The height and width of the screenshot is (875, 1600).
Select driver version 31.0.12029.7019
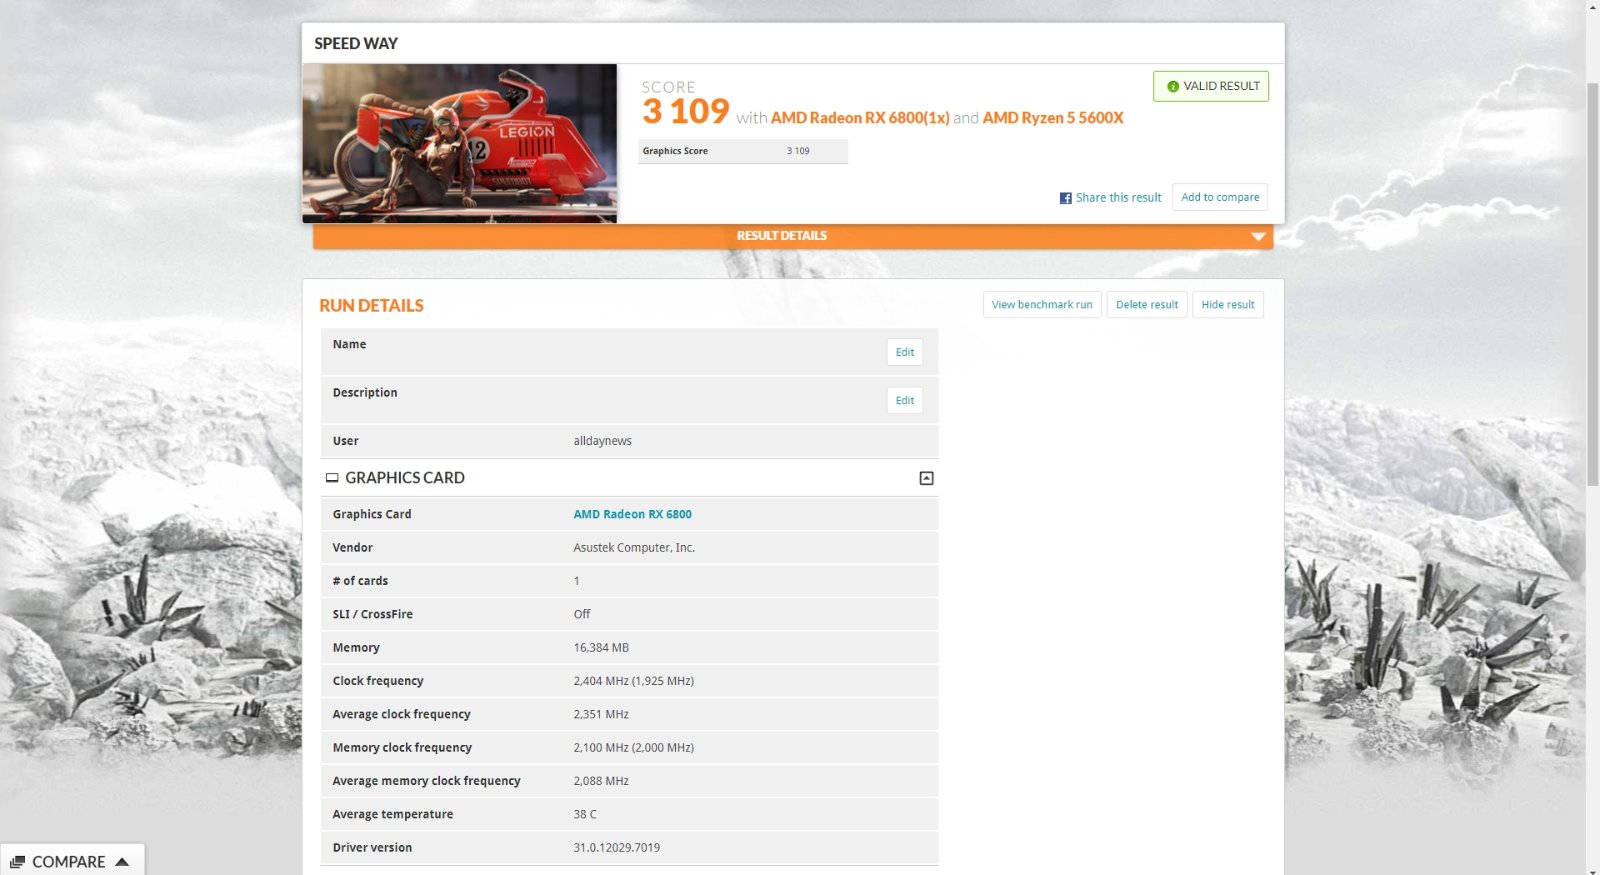coord(617,848)
